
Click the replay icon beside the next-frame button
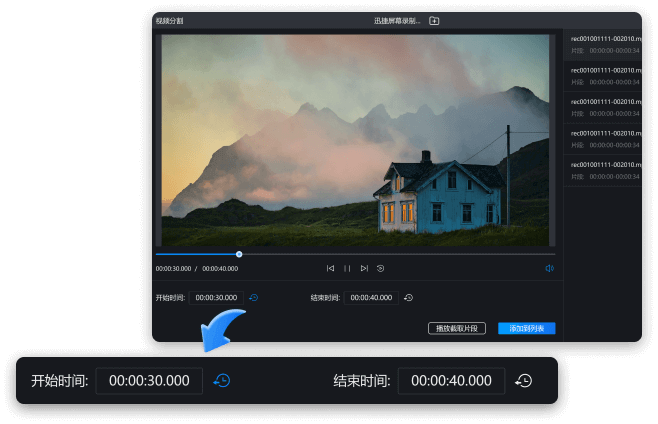pyautogui.click(x=381, y=268)
